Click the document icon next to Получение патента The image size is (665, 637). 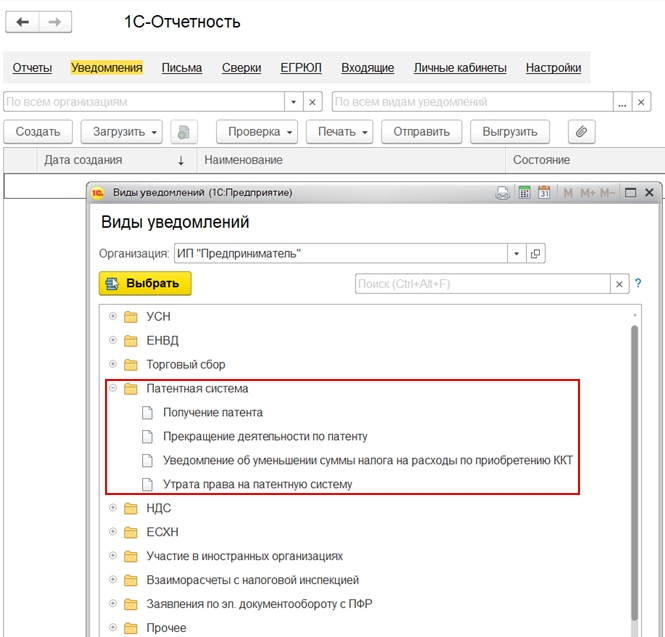coord(147,413)
